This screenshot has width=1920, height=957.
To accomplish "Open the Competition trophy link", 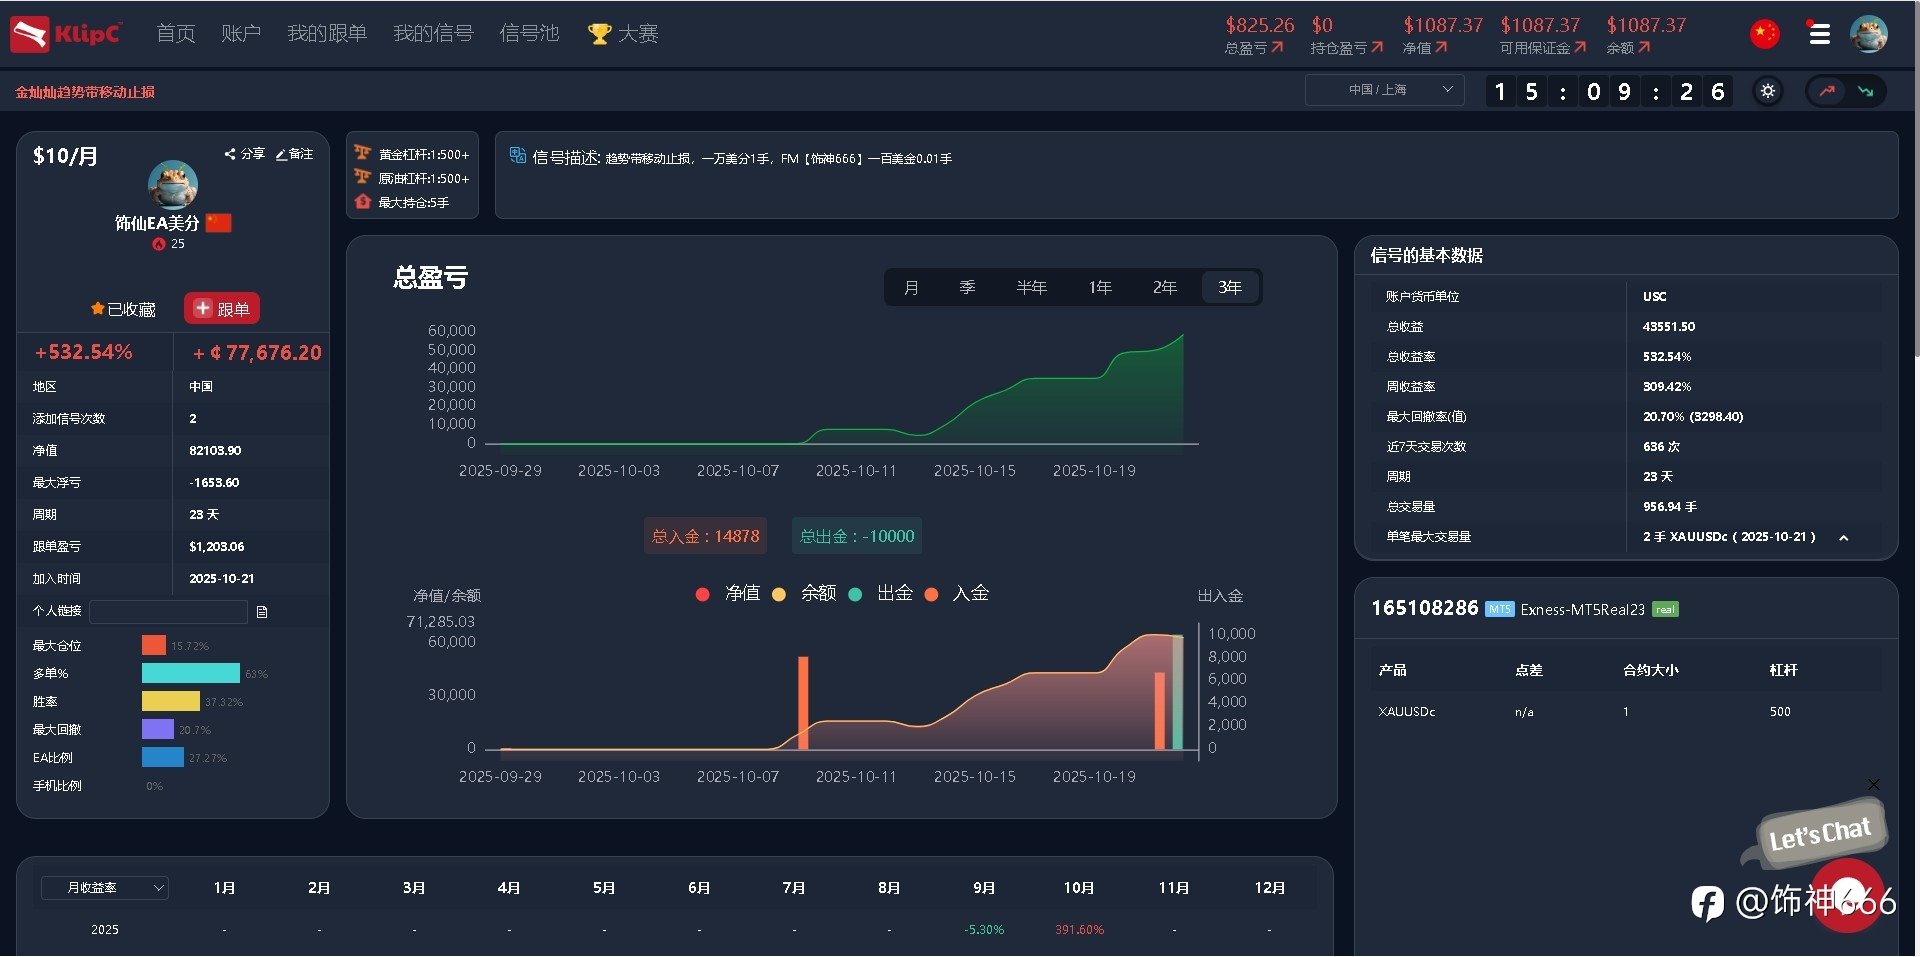I will tap(622, 34).
